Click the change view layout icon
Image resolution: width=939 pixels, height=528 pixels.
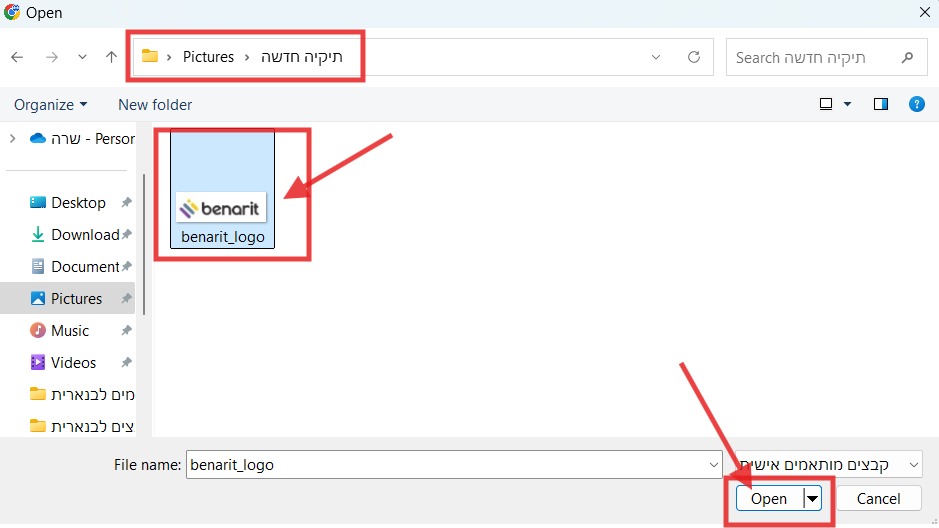[x=826, y=104]
